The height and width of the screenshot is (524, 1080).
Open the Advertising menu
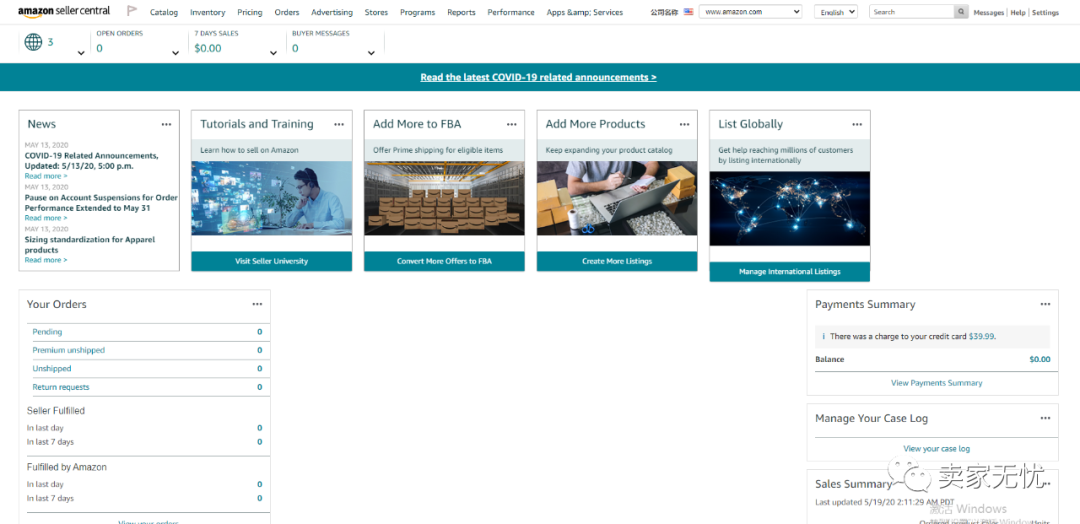(x=332, y=12)
